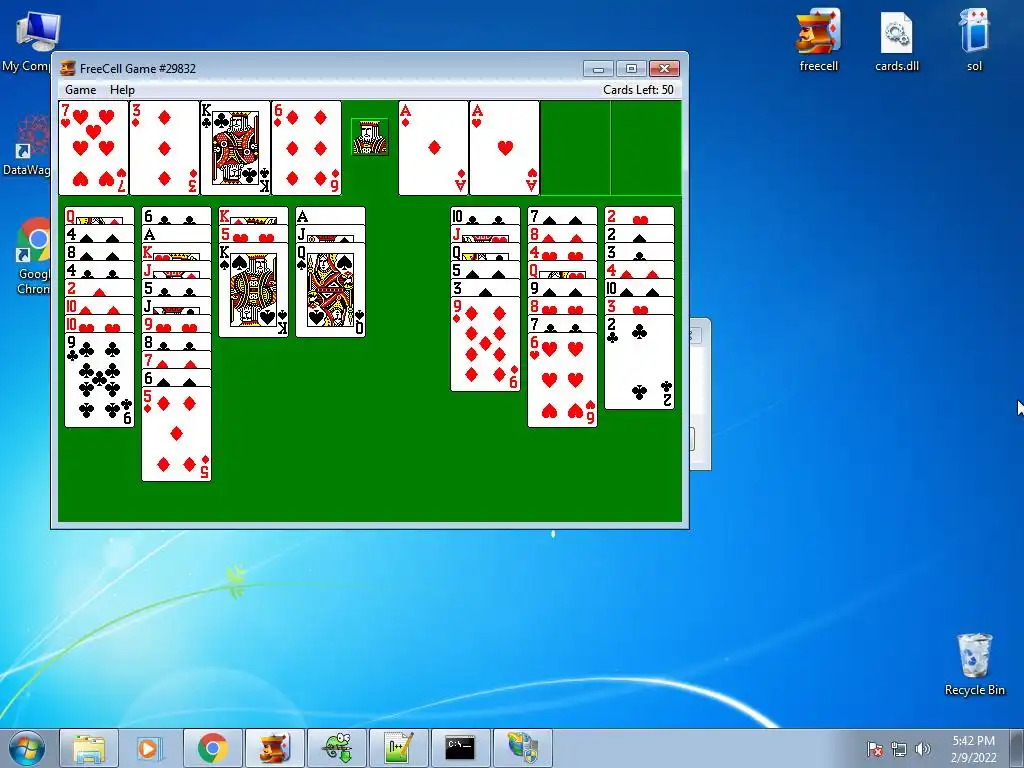Click the 4 of diamonds card
Viewport: 1024px width, 768px height.
pos(639,270)
